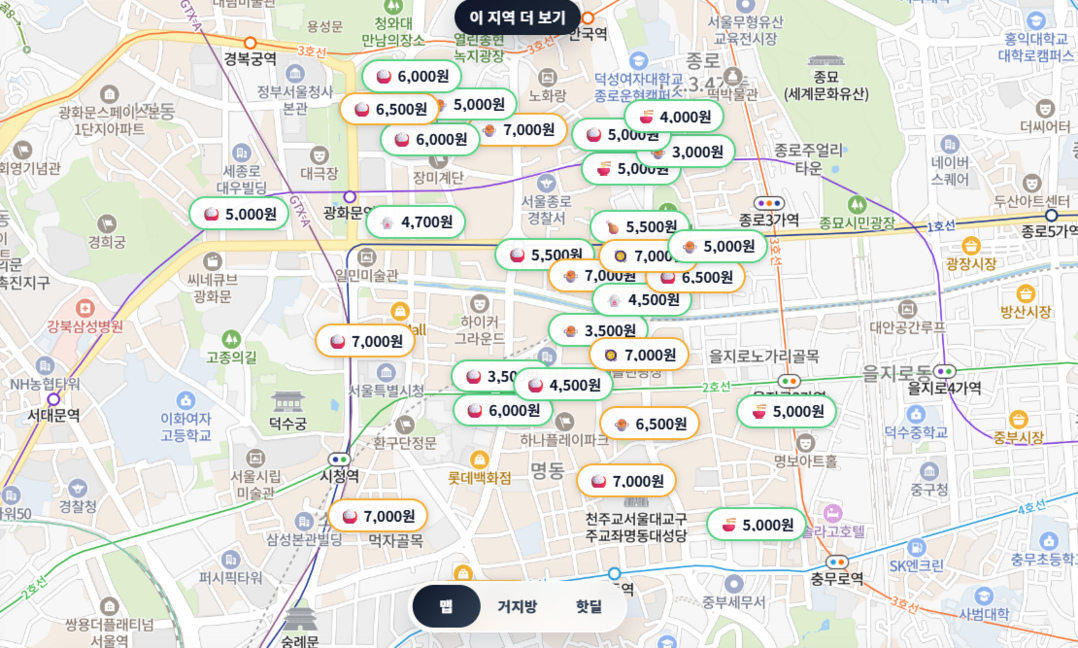Click the 종묘 shrine landmark icon

pos(826,61)
